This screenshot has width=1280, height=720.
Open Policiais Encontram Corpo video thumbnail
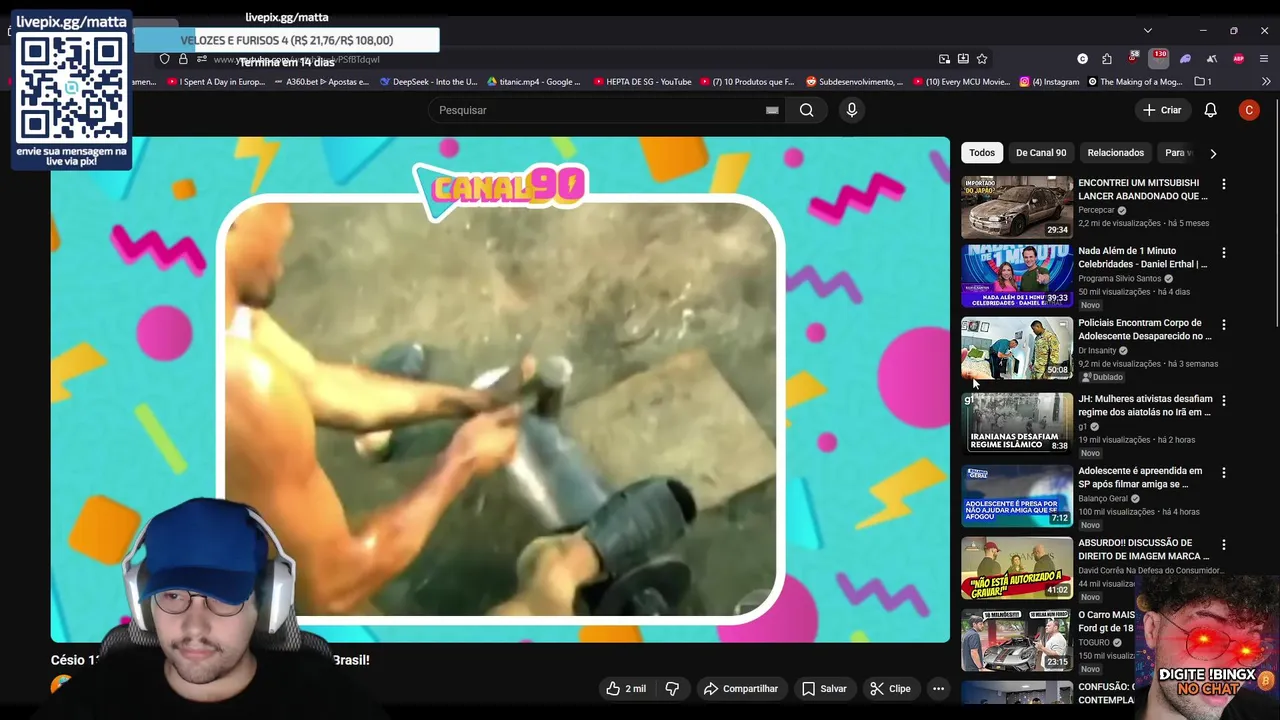(x=1017, y=348)
